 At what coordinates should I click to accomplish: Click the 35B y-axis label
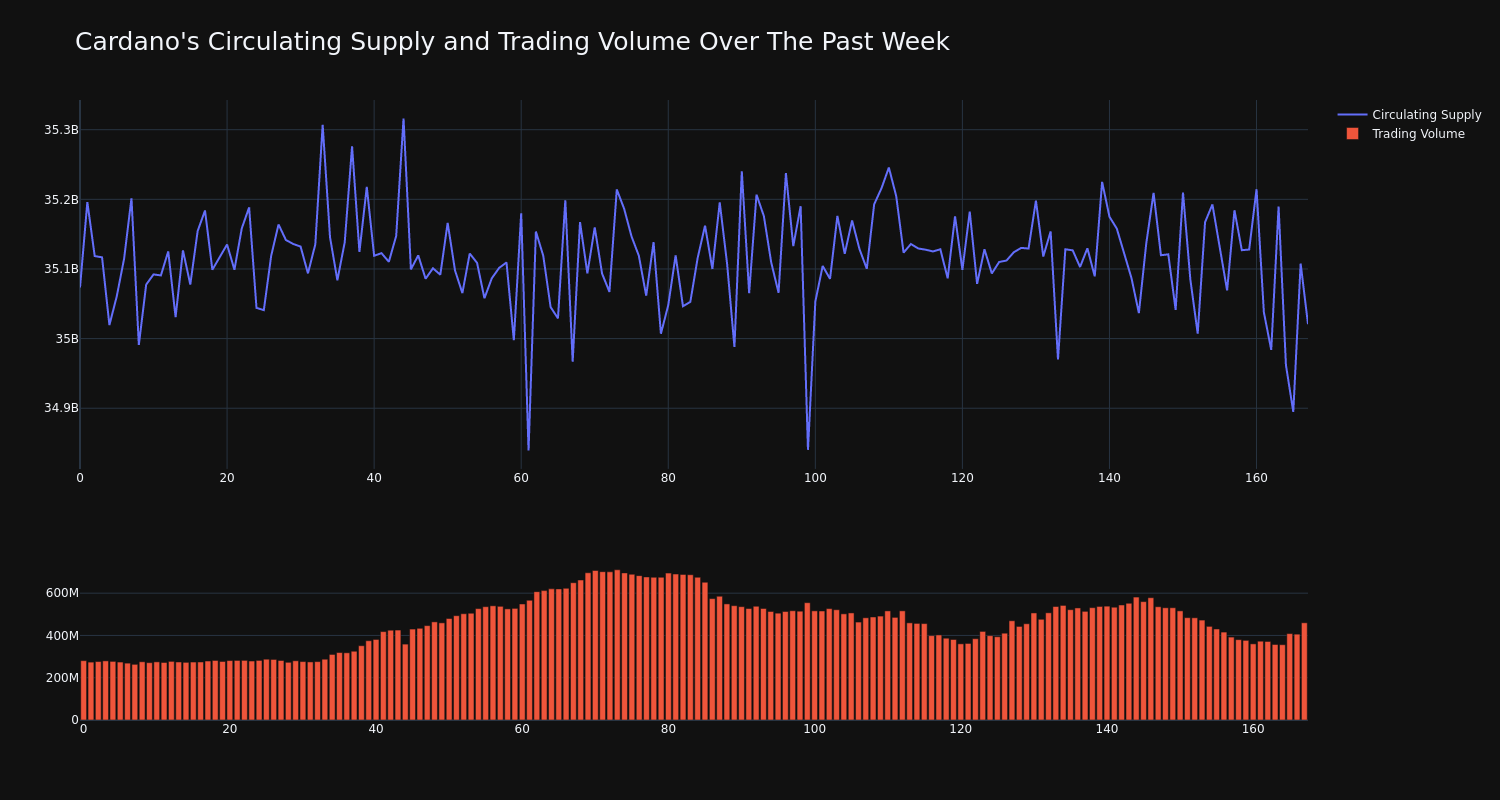click(67, 339)
